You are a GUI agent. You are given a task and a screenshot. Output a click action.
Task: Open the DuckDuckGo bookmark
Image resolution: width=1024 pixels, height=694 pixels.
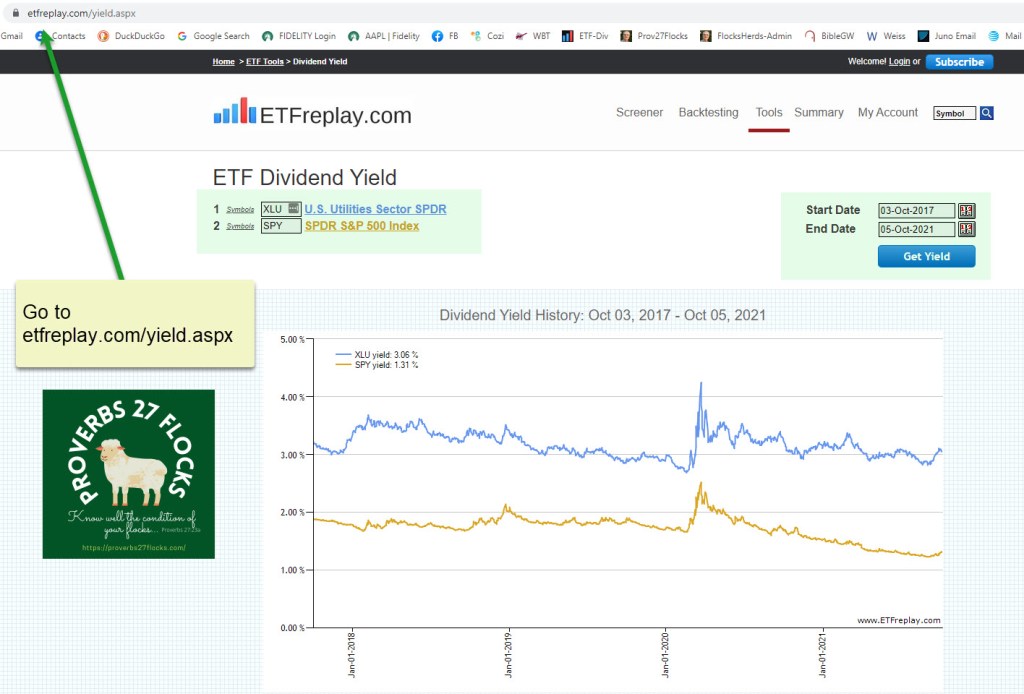click(x=131, y=36)
